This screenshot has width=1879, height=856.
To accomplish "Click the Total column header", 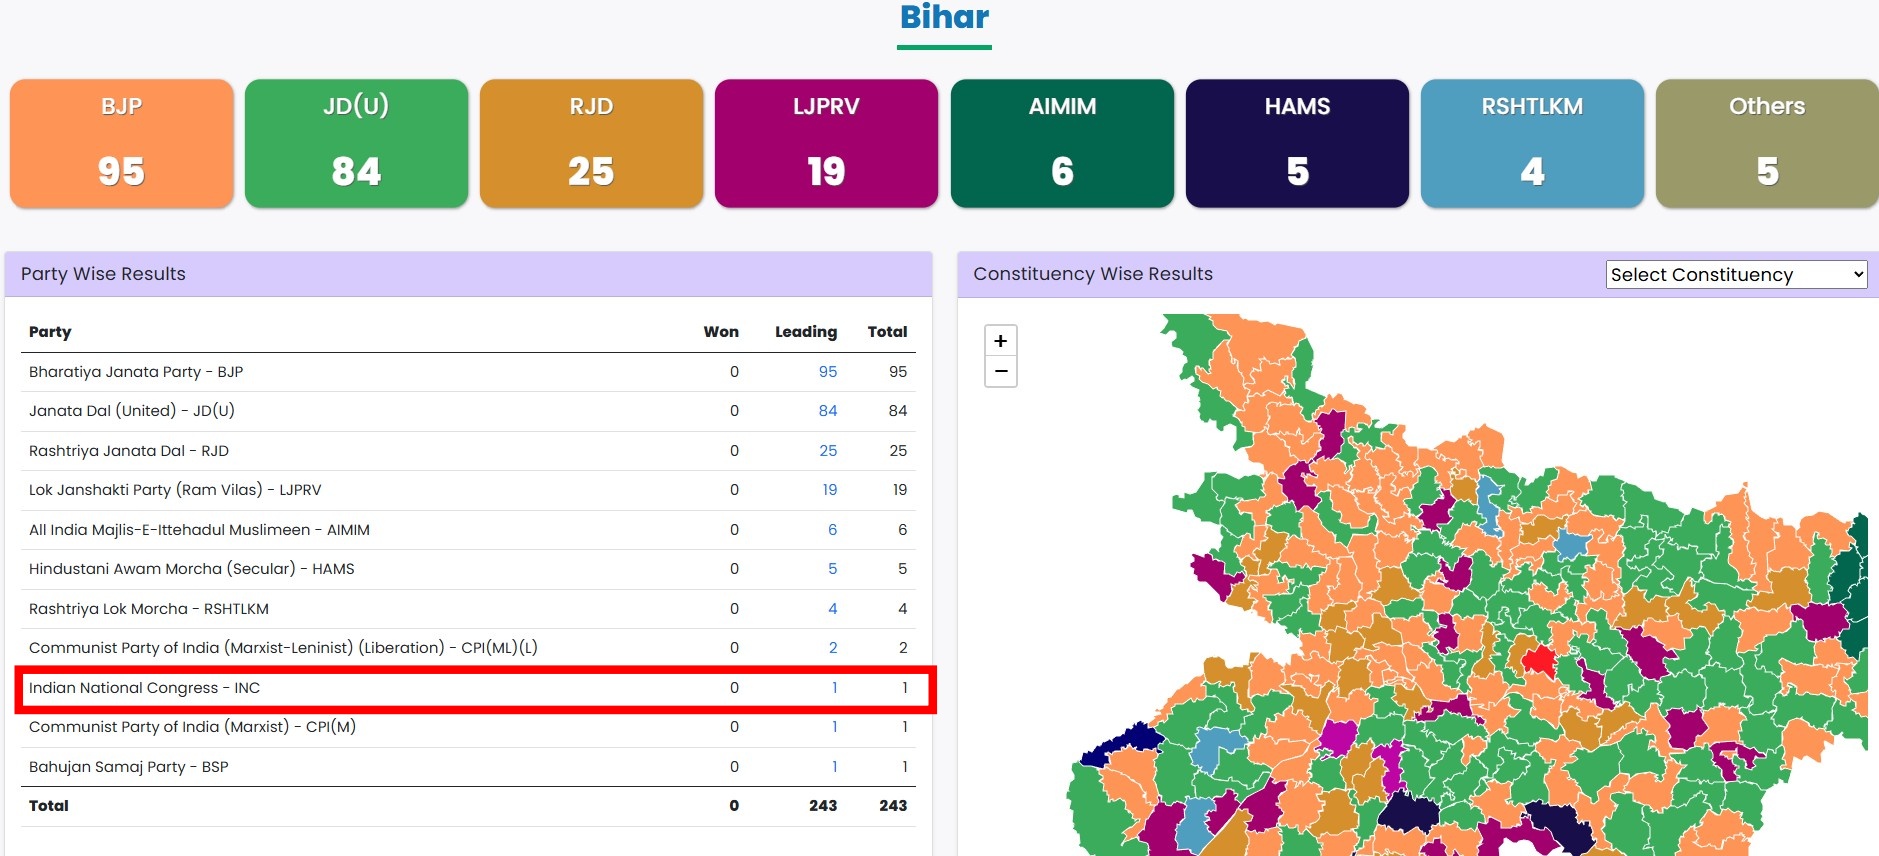I will pos(887,332).
